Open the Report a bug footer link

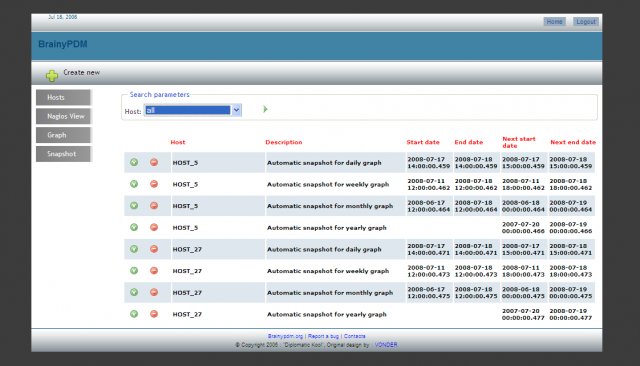pos(323,336)
